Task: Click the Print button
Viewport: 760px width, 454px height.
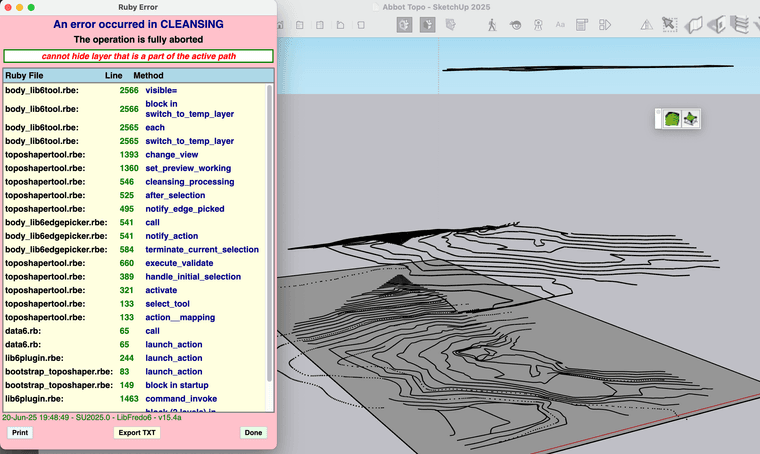Action: pos(19,433)
